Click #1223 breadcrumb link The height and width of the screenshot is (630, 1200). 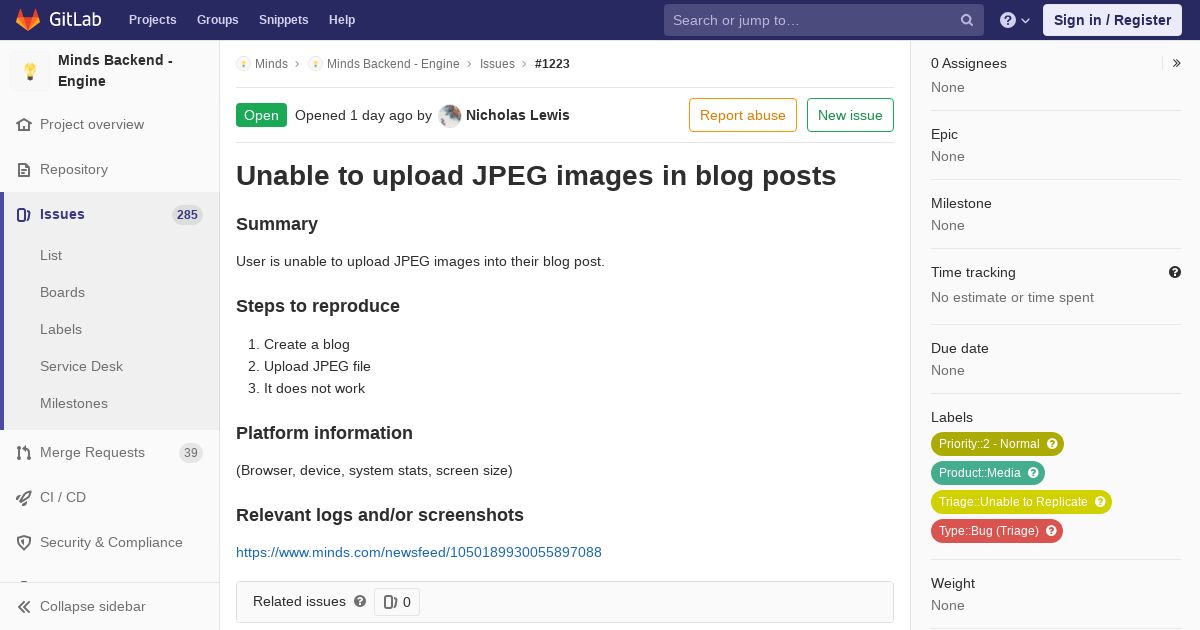[552, 64]
